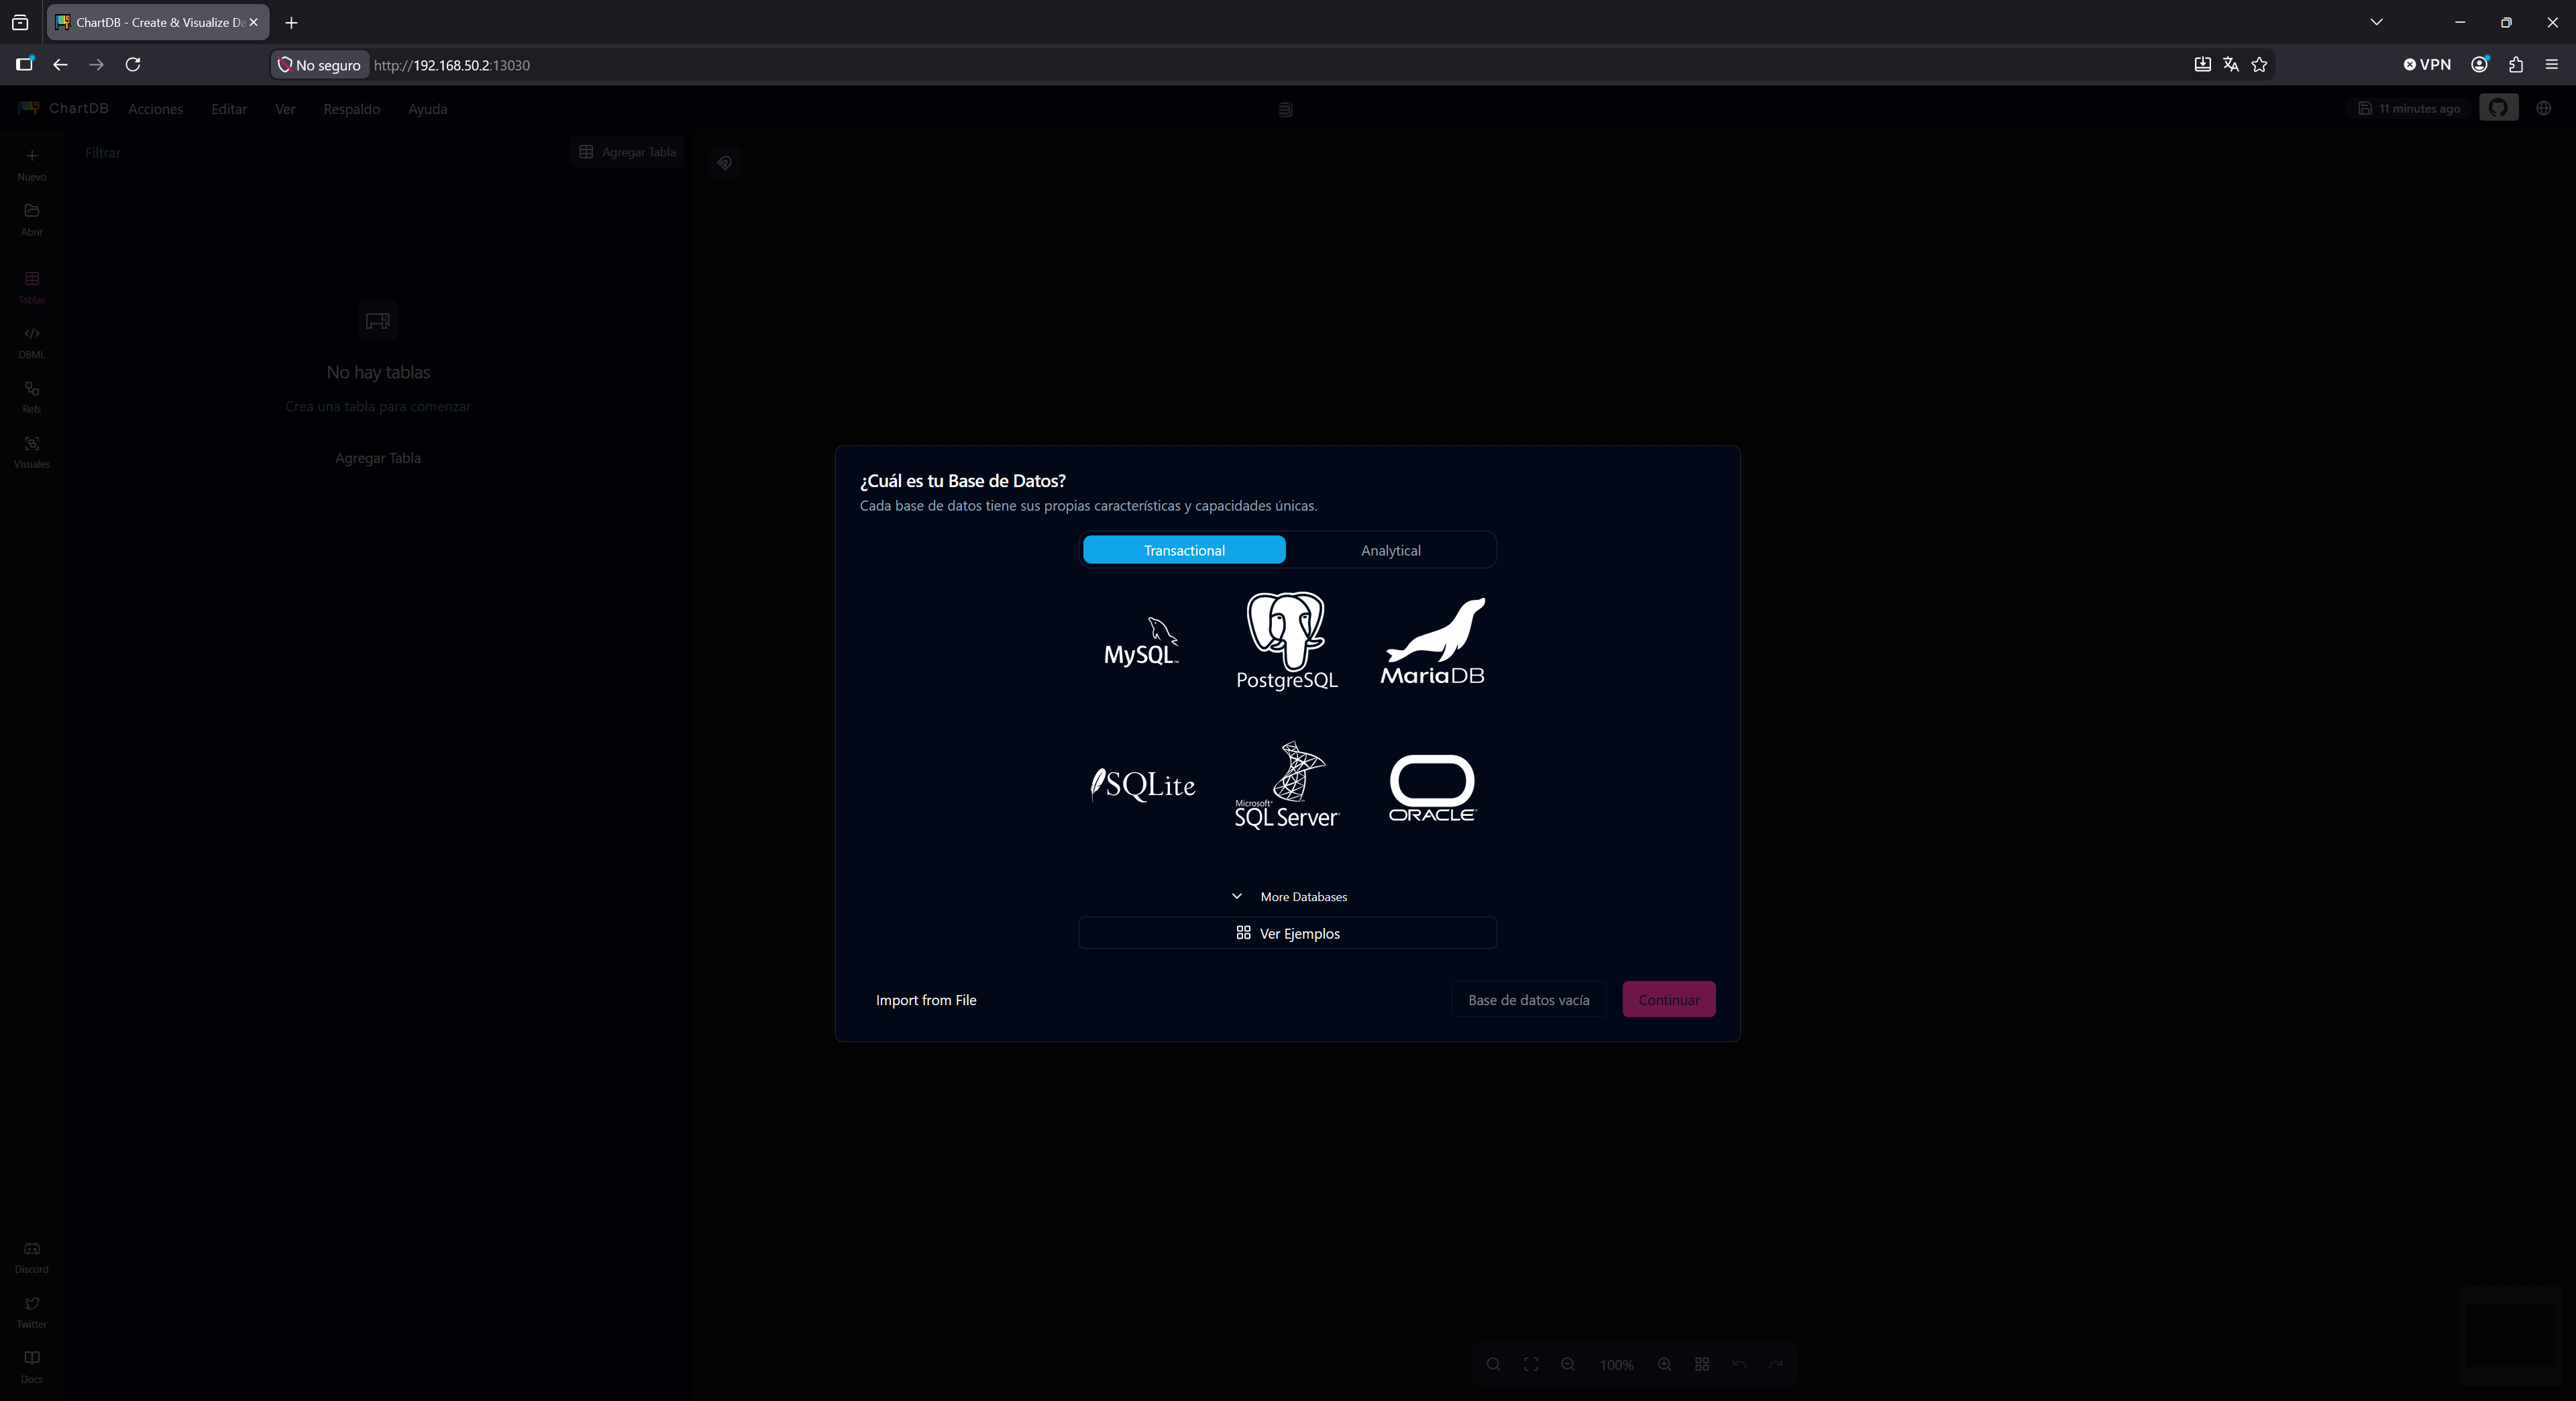
Task: Click the 11 minutes ago saved indicator
Action: [x=2409, y=108]
